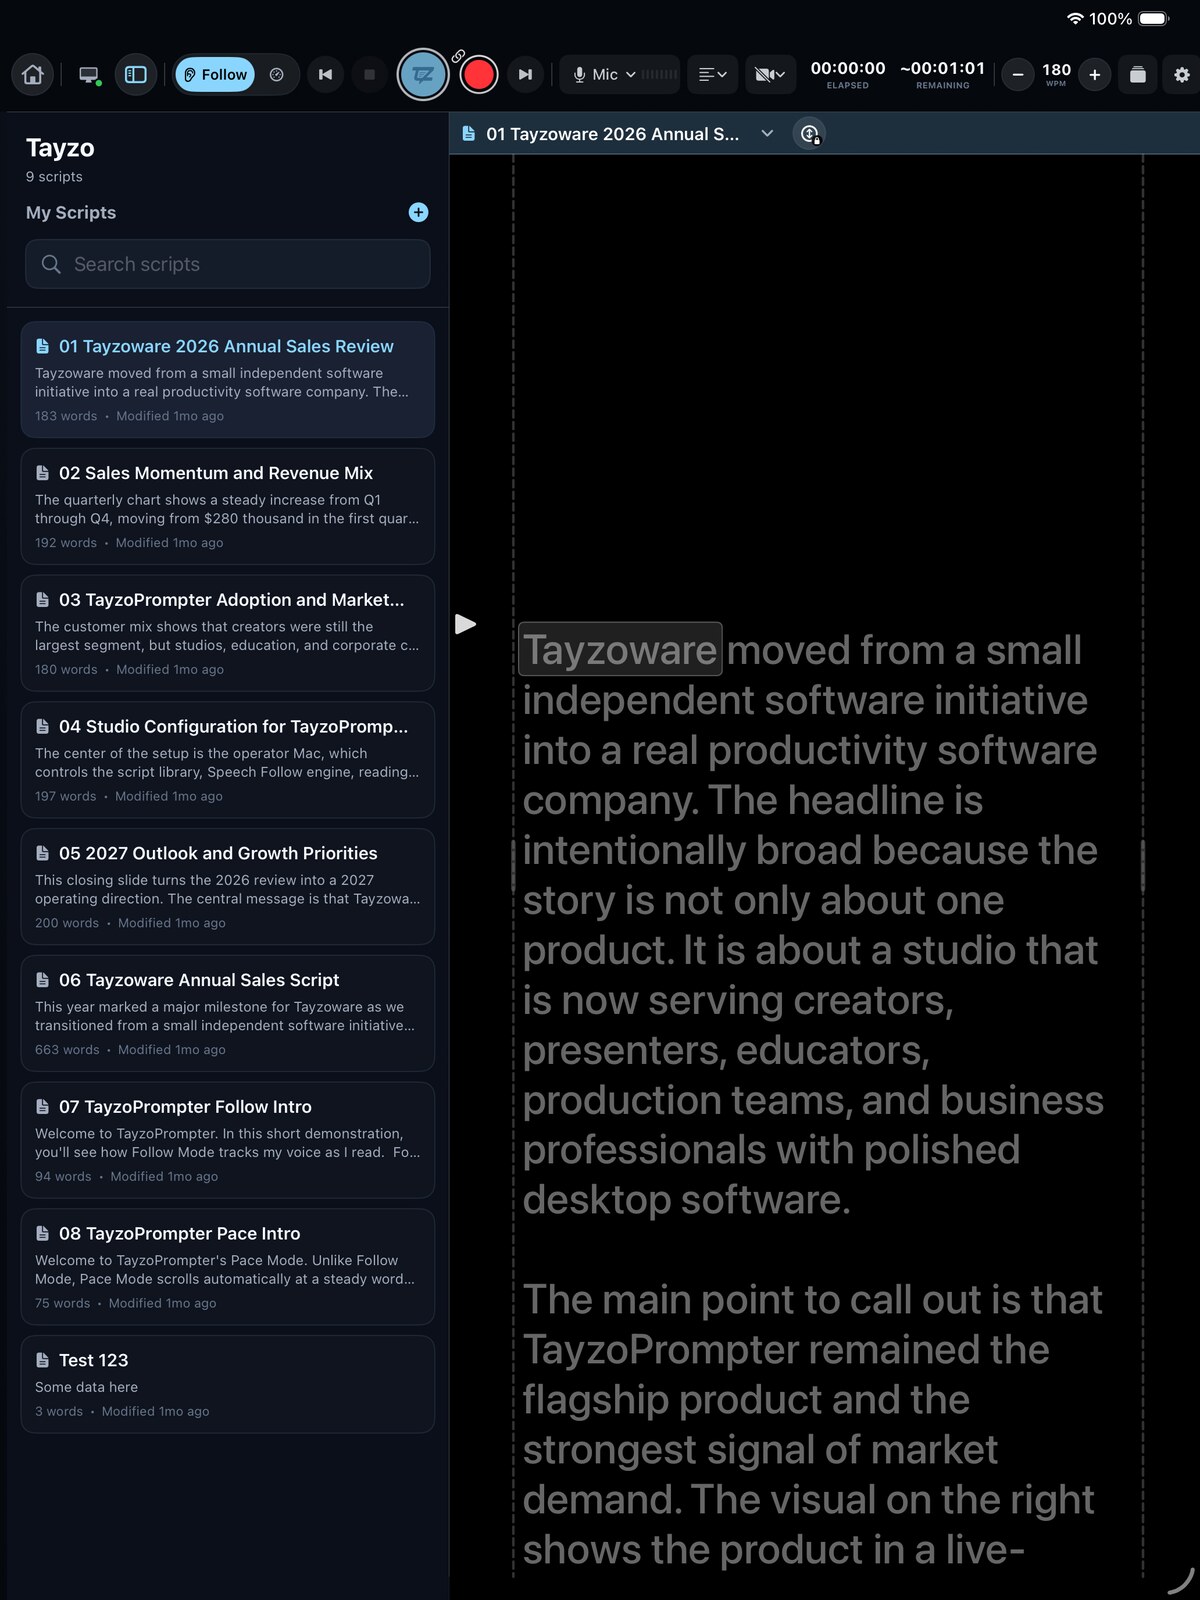Click document icon of Test 123
Image resolution: width=1200 pixels, height=1600 pixels.
(42, 1360)
